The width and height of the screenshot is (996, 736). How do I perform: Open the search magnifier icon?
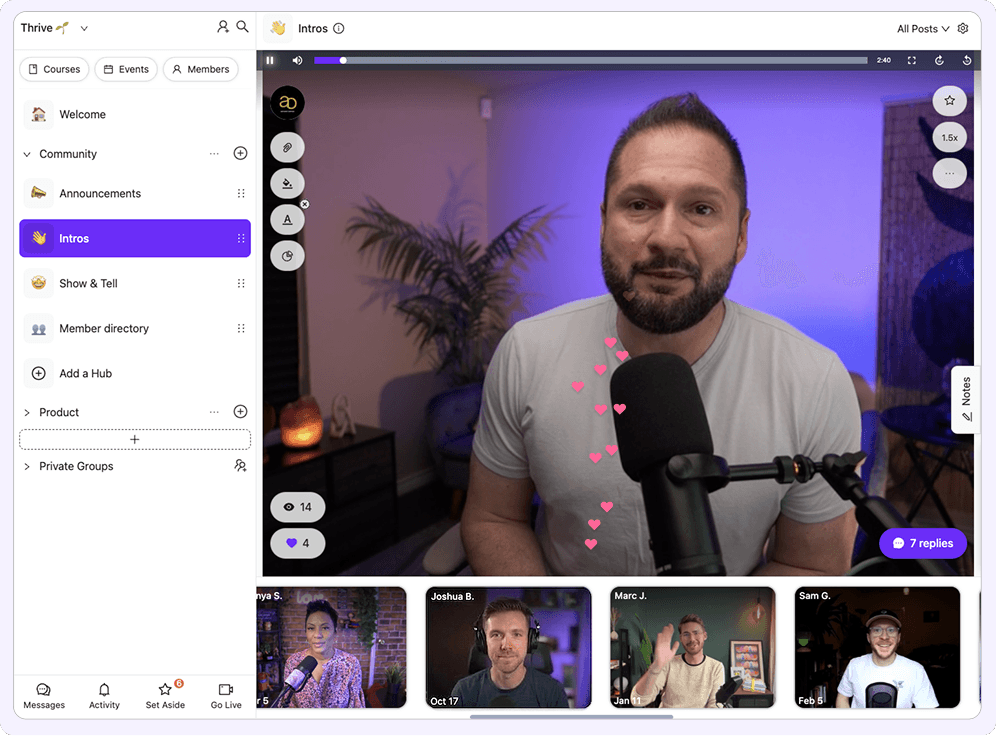243,27
